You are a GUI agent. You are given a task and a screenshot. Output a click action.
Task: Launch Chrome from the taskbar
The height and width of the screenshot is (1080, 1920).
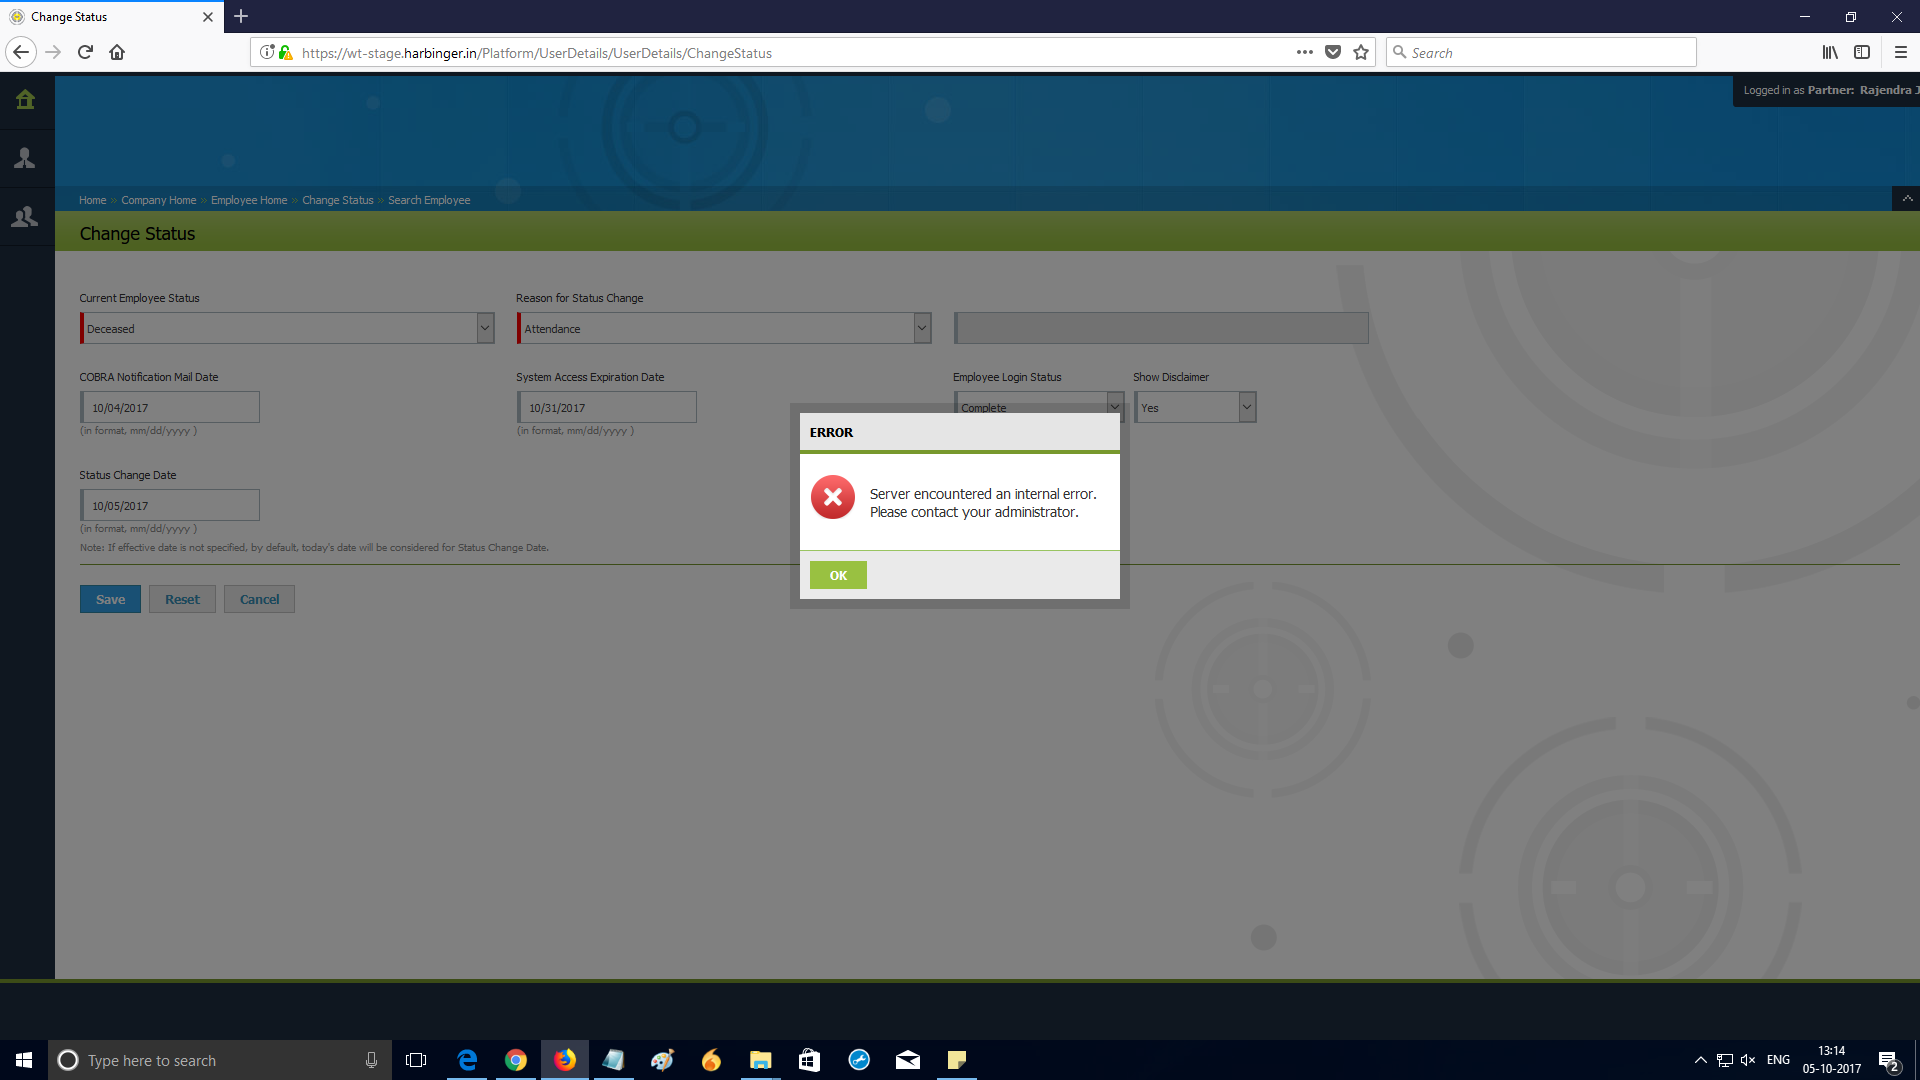(x=516, y=1060)
